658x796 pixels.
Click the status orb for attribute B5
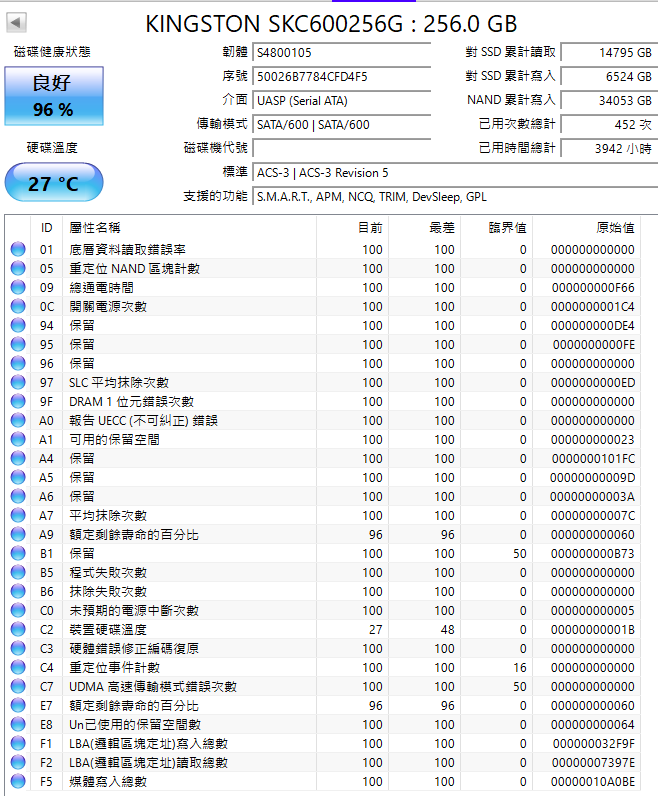point(18,572)
